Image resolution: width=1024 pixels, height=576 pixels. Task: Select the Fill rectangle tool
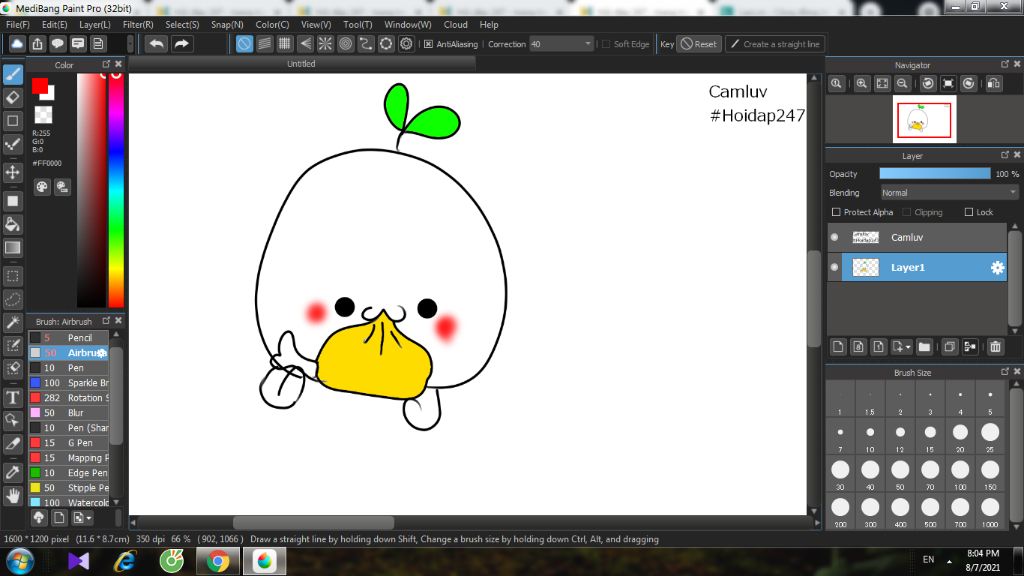[12, 201]
